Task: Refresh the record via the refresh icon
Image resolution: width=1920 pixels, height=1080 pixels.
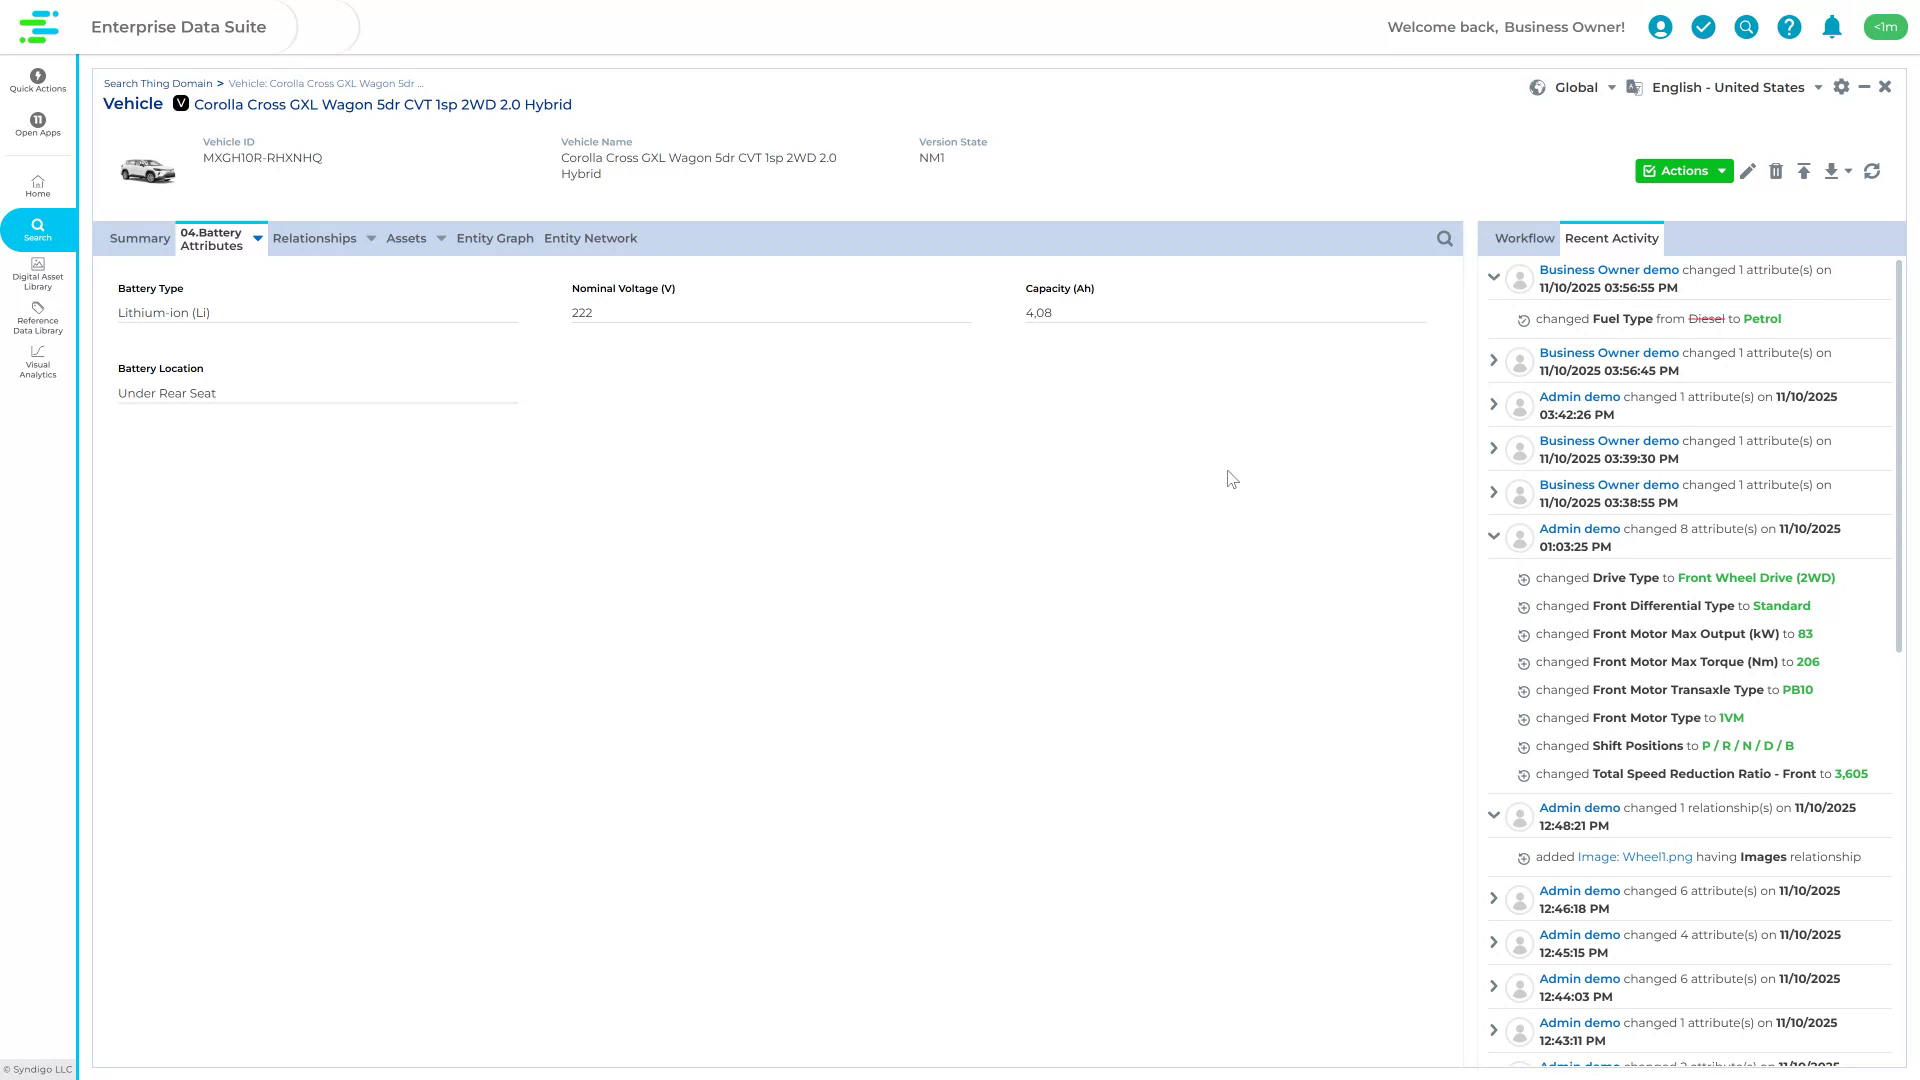Action: tap(1874, 171)
